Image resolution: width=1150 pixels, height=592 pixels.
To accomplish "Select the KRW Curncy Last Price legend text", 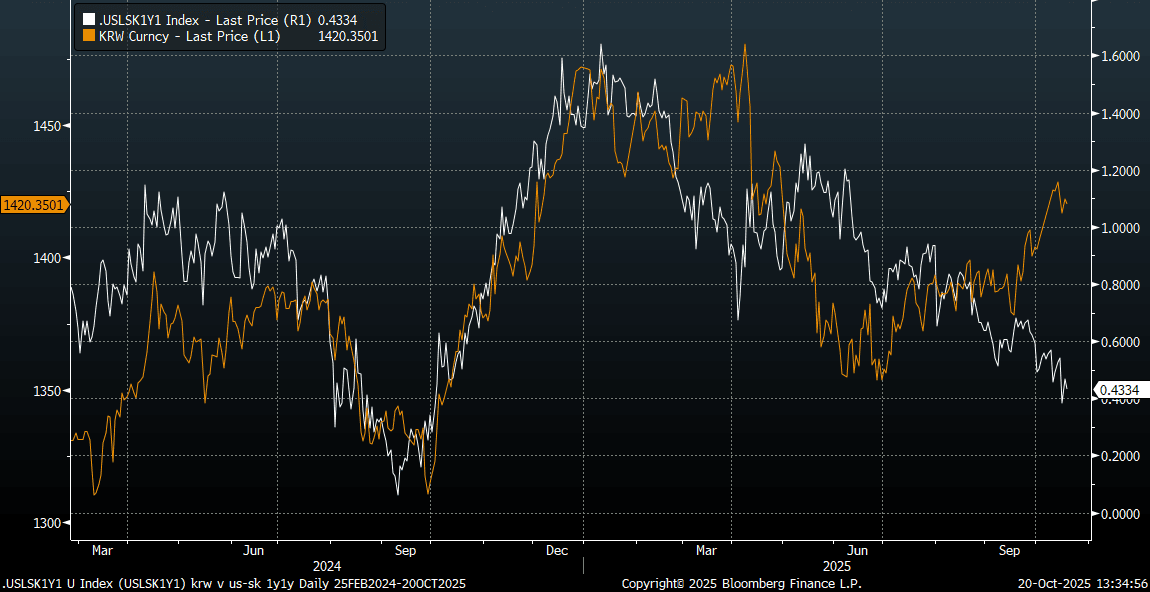I will coord(190,36).
